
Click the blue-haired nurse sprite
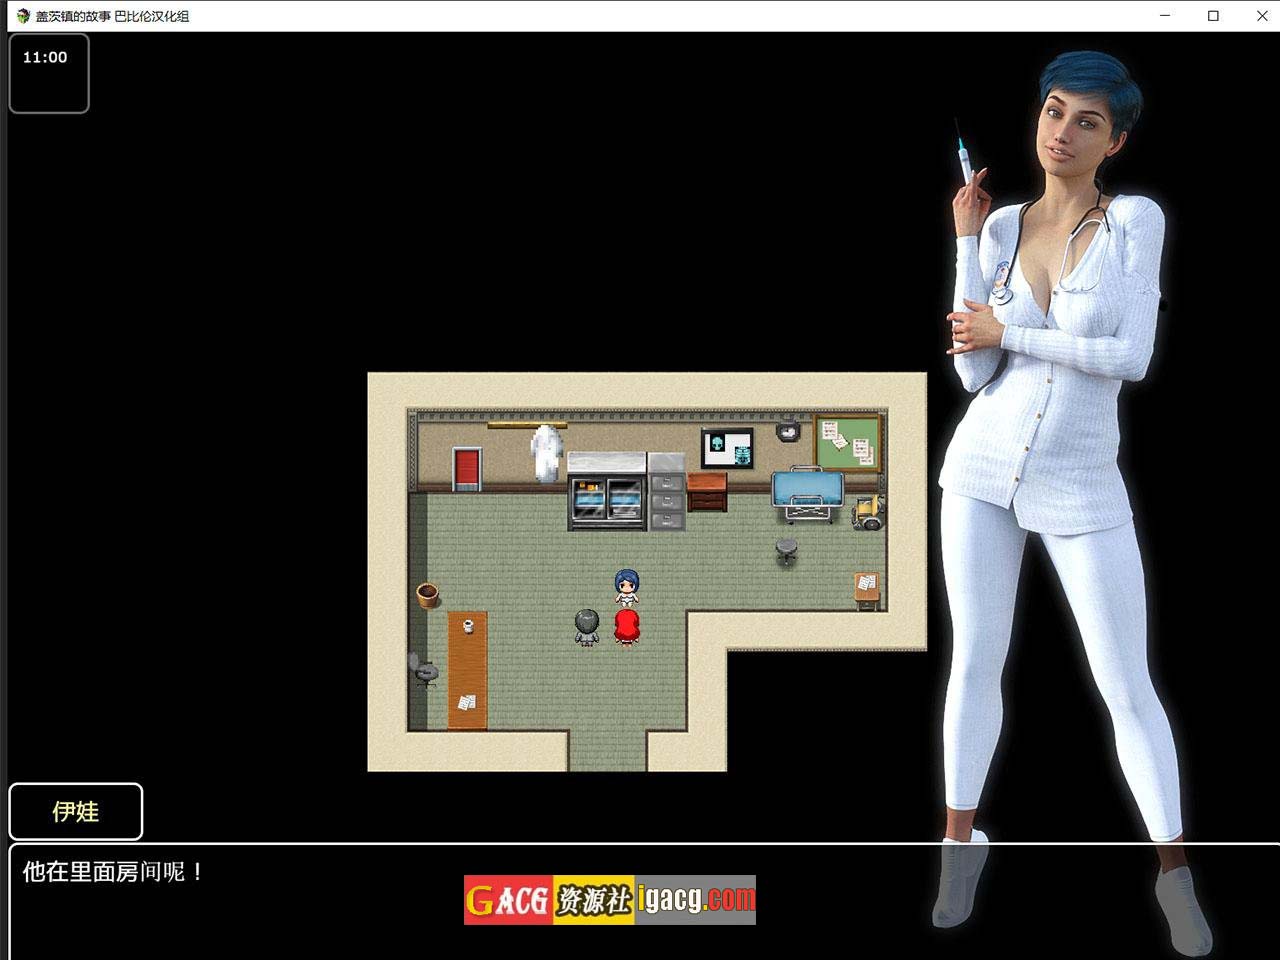(x=626, y=588)
